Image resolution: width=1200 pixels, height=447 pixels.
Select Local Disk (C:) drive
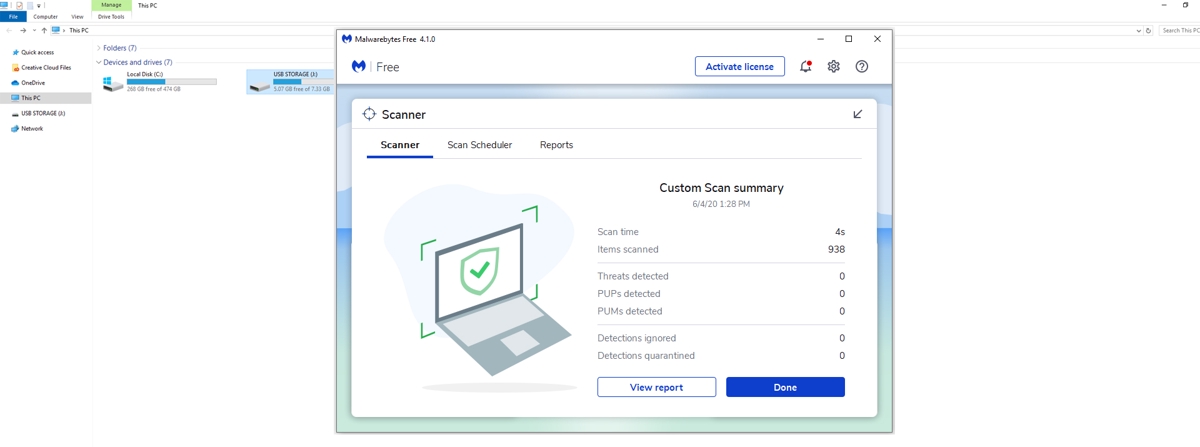click(160, 81)
